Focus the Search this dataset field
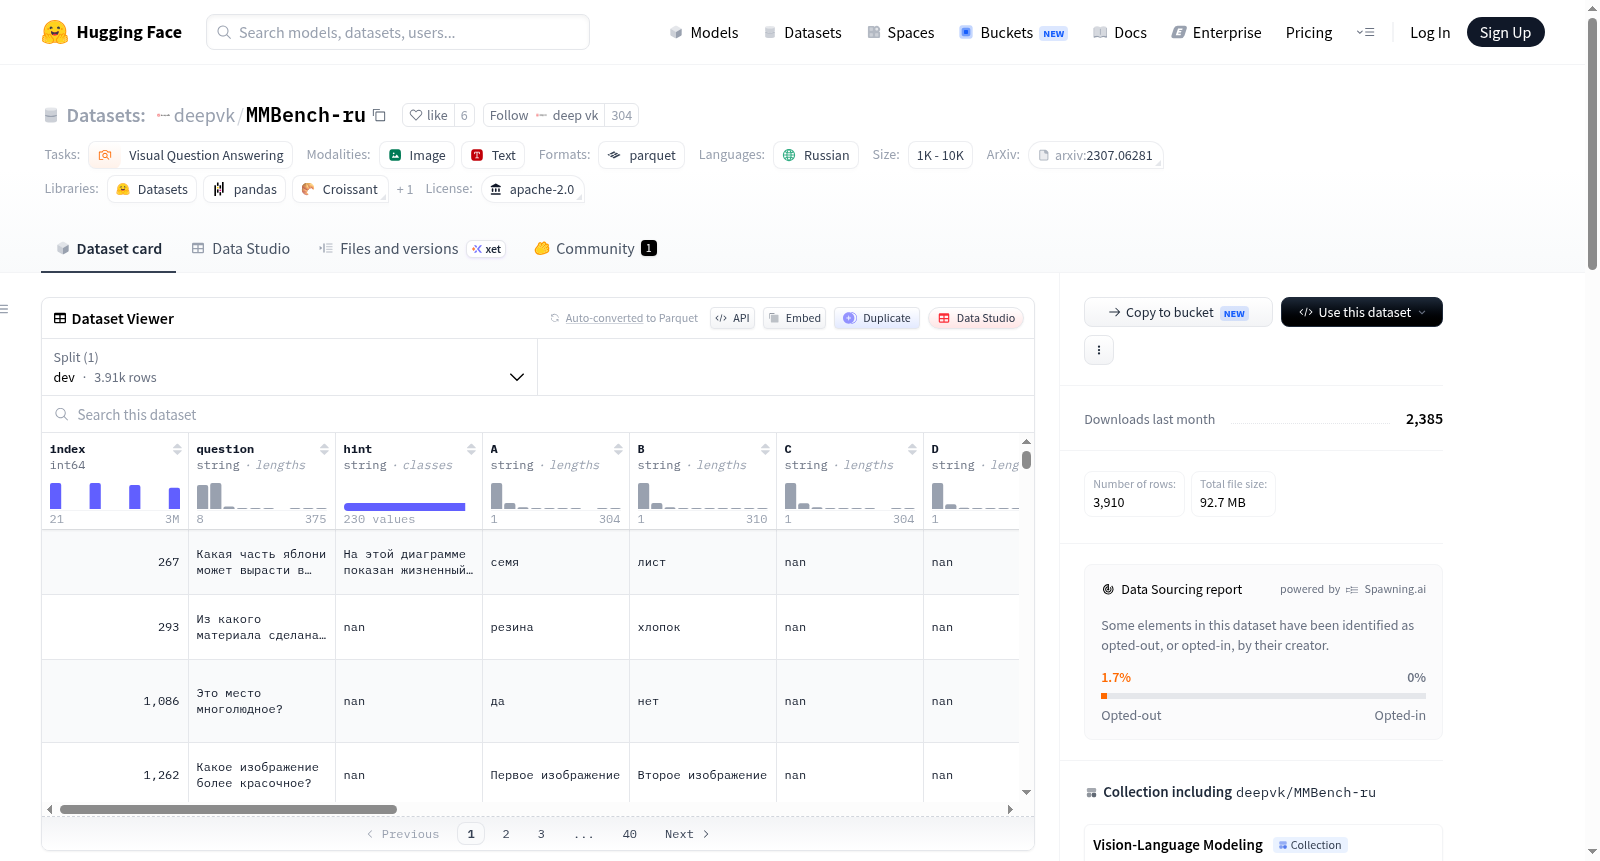Screen dimensions: 1600x861 pyautogui.click(x=538, y=414)
